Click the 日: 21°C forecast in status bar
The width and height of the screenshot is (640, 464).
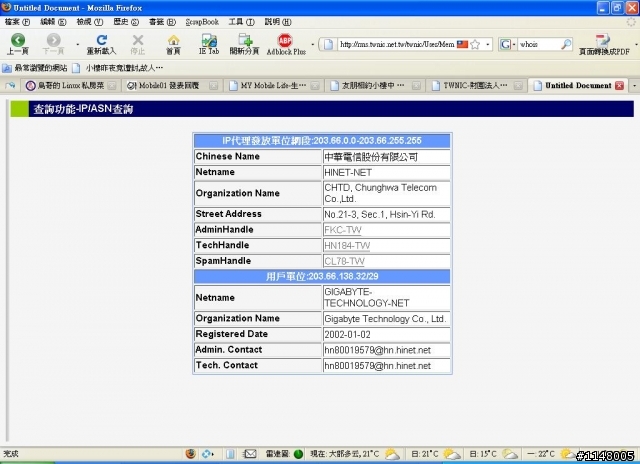click(x=435, y=454)
